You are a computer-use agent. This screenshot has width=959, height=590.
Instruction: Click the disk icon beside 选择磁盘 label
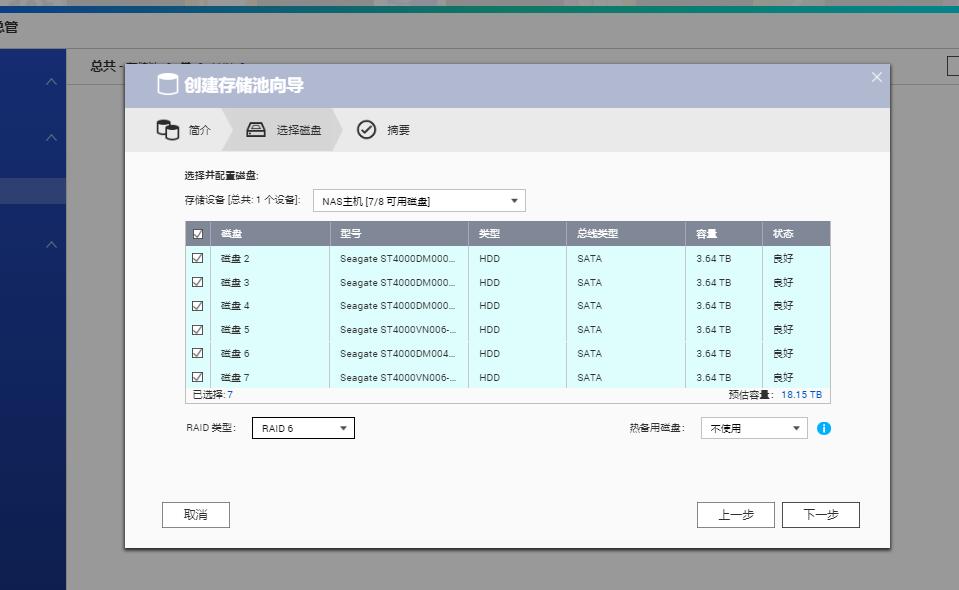258,129
